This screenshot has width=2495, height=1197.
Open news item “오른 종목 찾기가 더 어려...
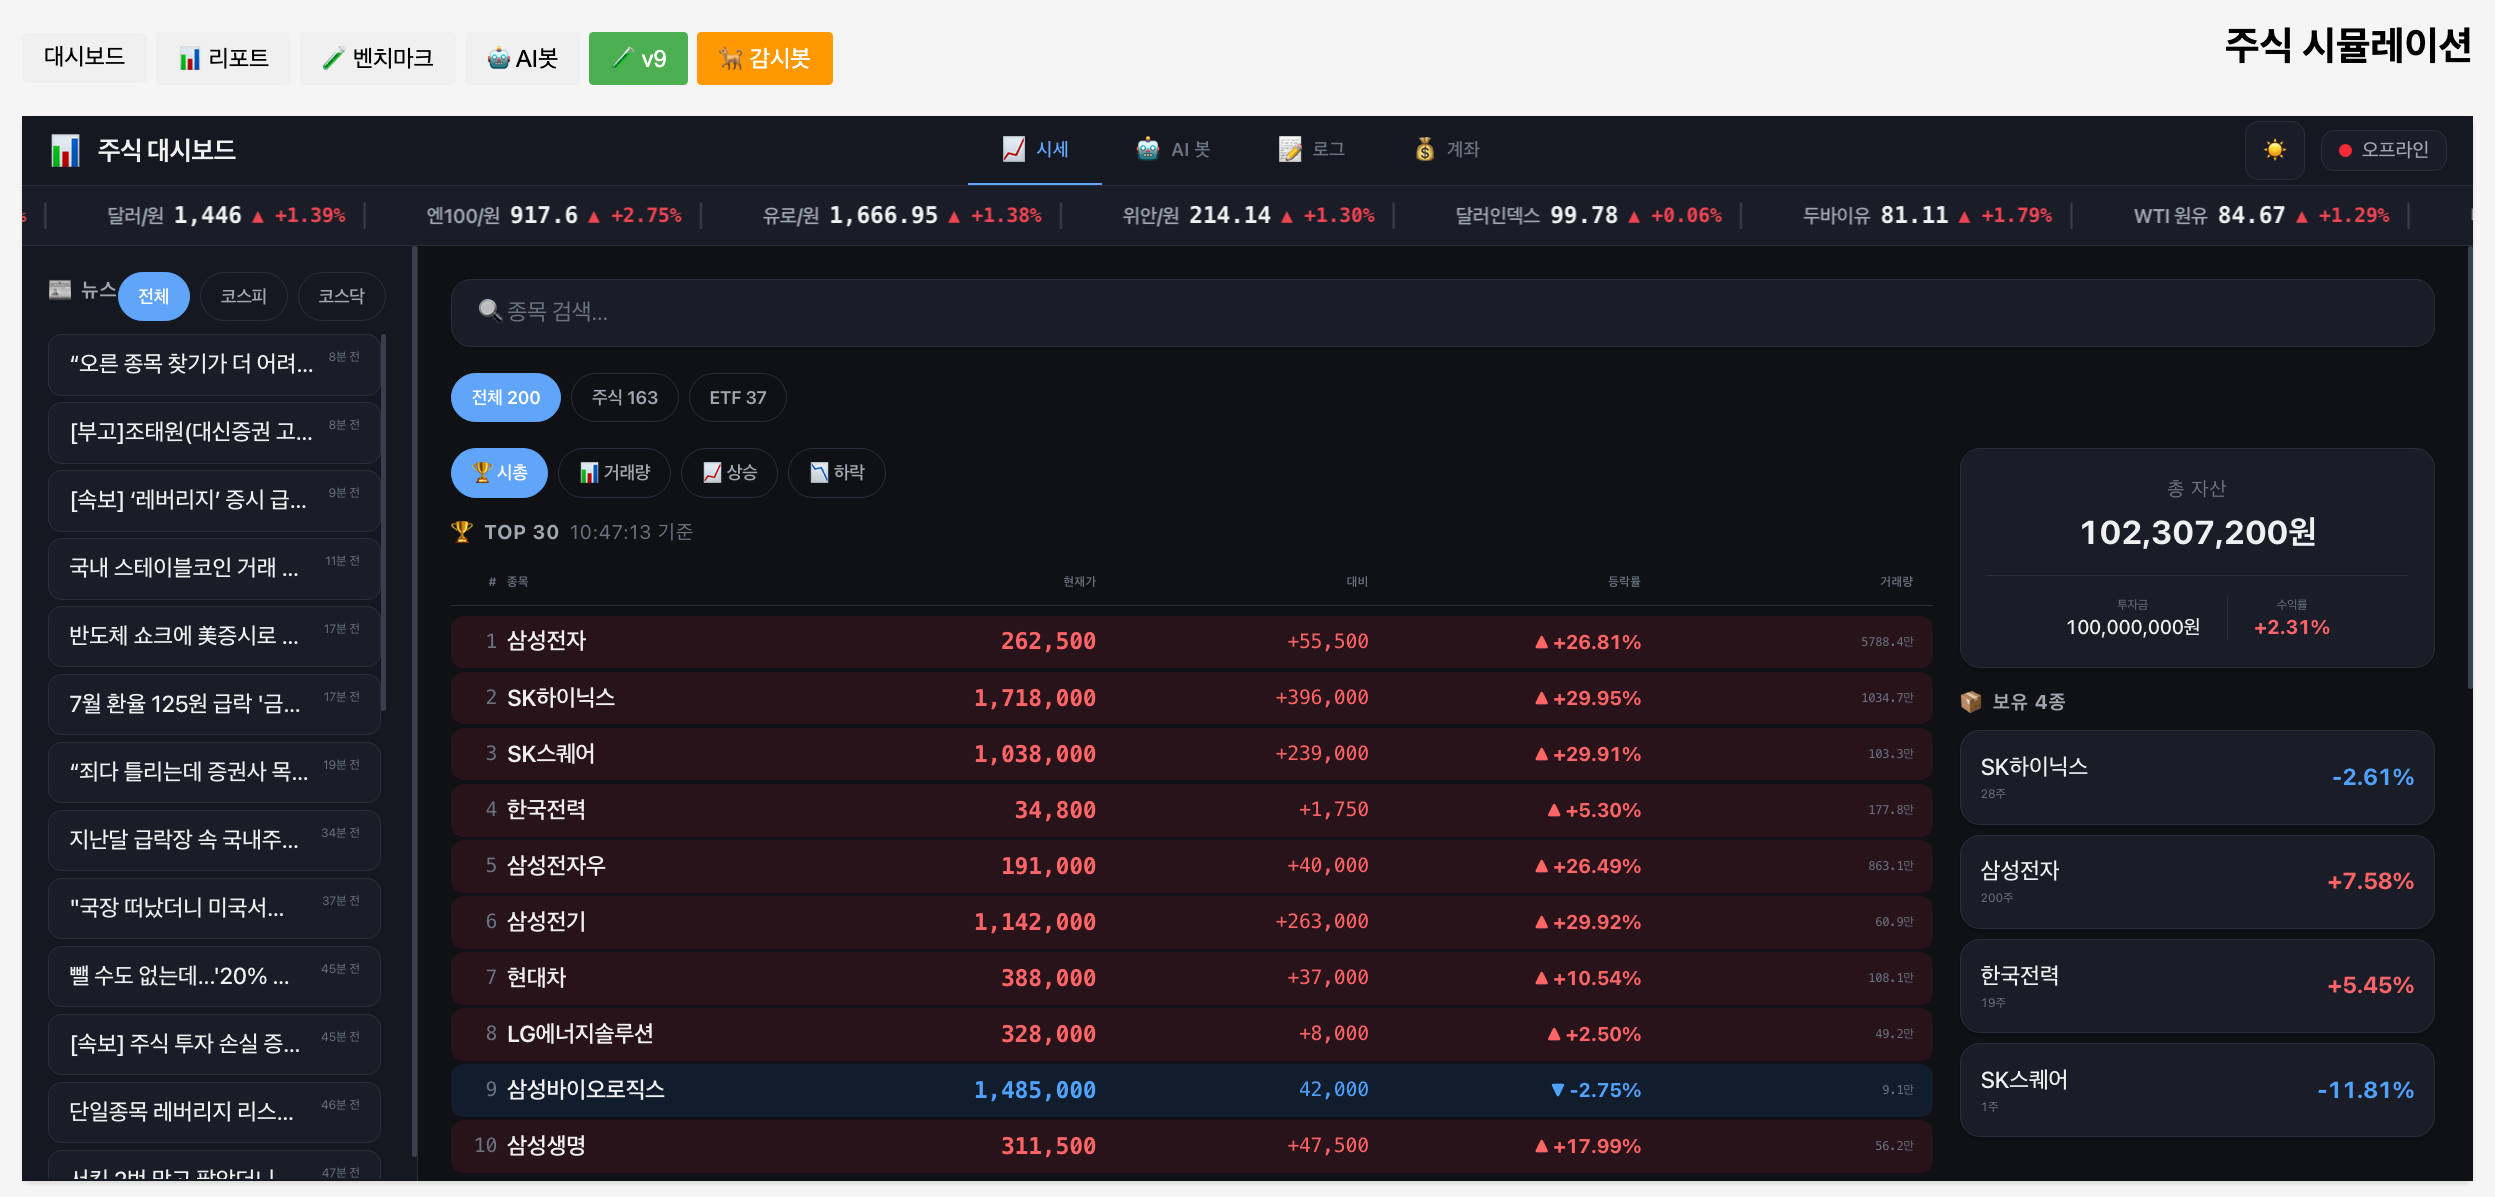(214, 364)
